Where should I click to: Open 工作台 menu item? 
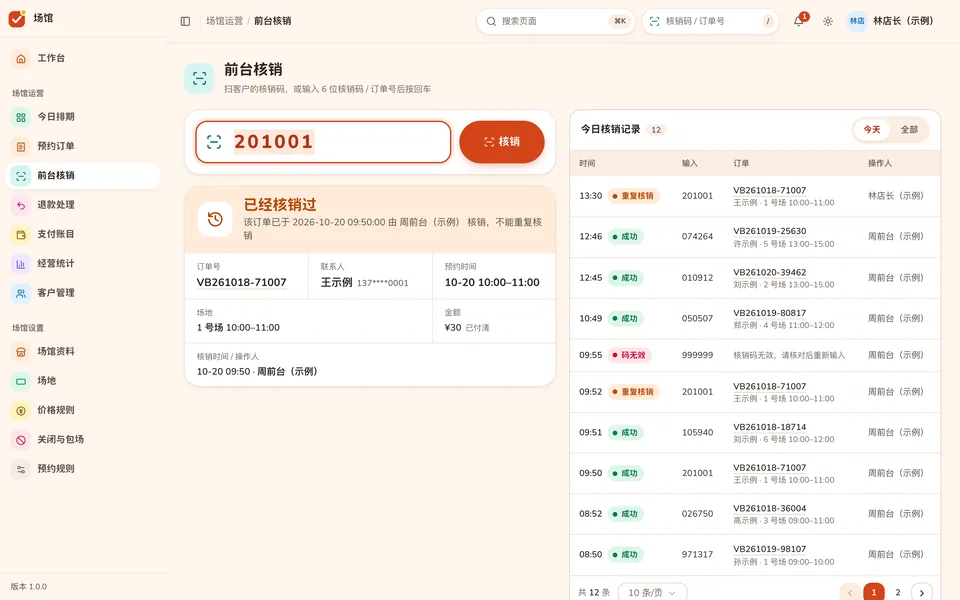[x=83, y=58]
